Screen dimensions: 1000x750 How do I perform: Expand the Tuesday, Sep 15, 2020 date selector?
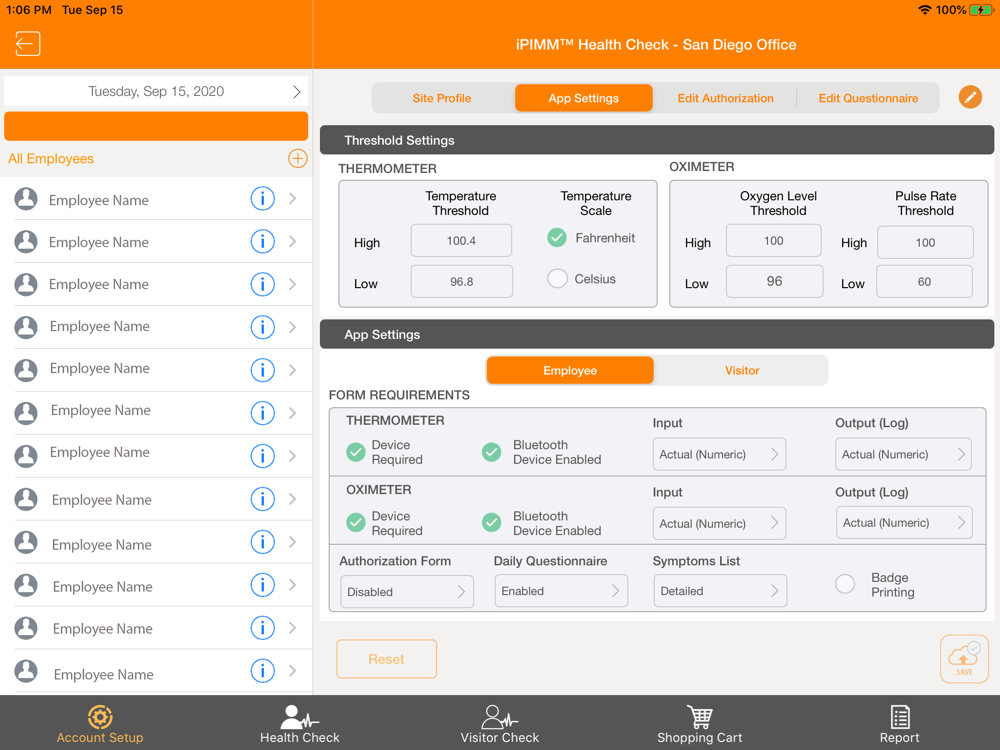[156, 91]
